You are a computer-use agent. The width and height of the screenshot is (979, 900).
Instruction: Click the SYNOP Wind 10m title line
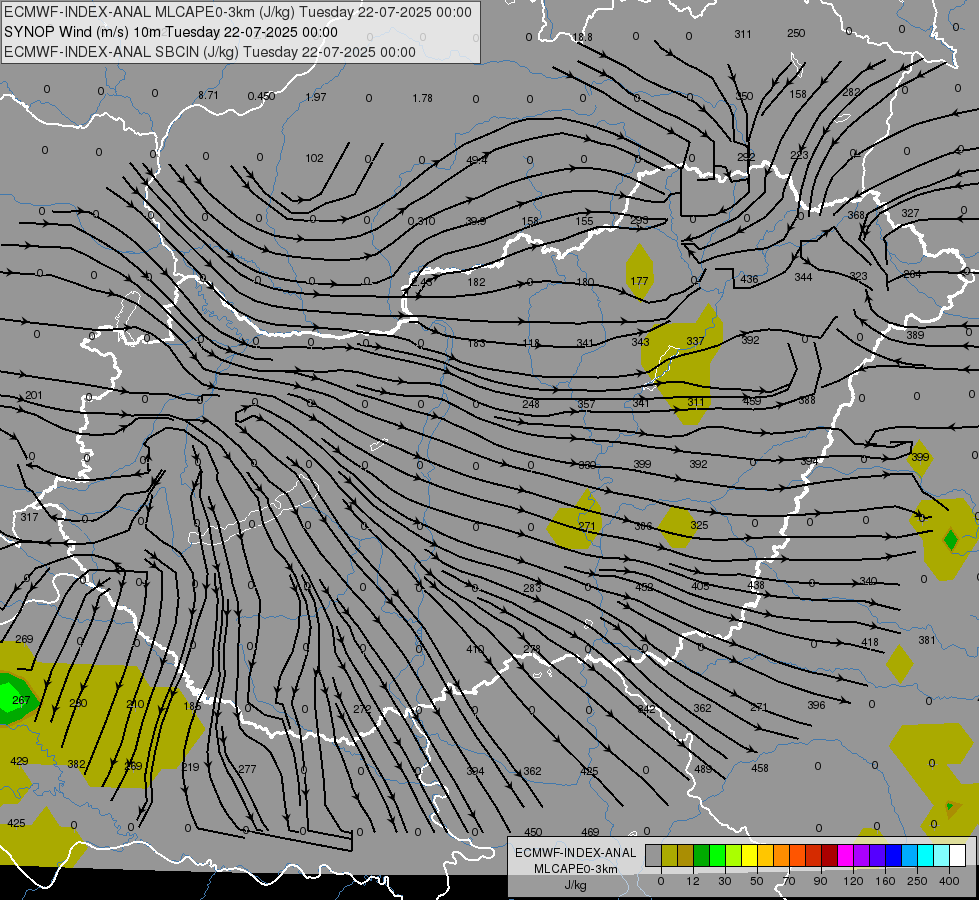170,32
